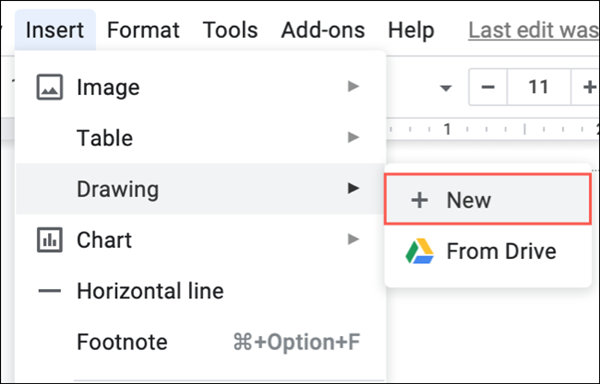Image resolution: width=600 pixels, height=384 pixels.
Task: Expand the Chart submenu arrow
Action: point(353,239)
